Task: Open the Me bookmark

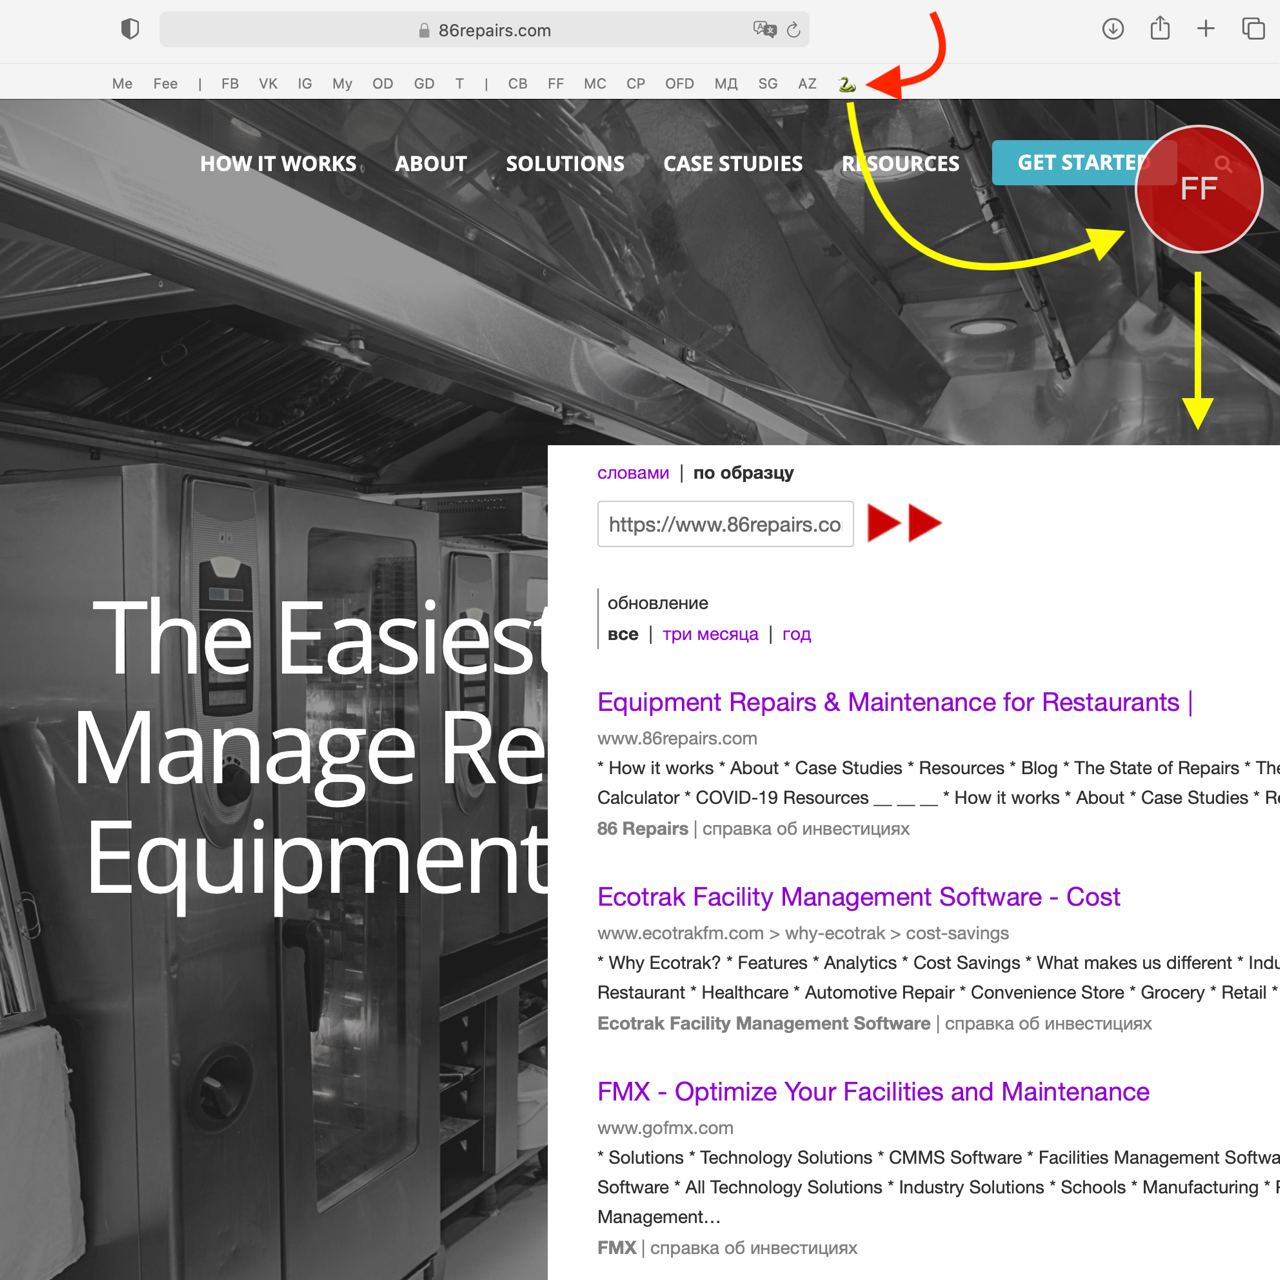Action: click(x=122, y=84)
